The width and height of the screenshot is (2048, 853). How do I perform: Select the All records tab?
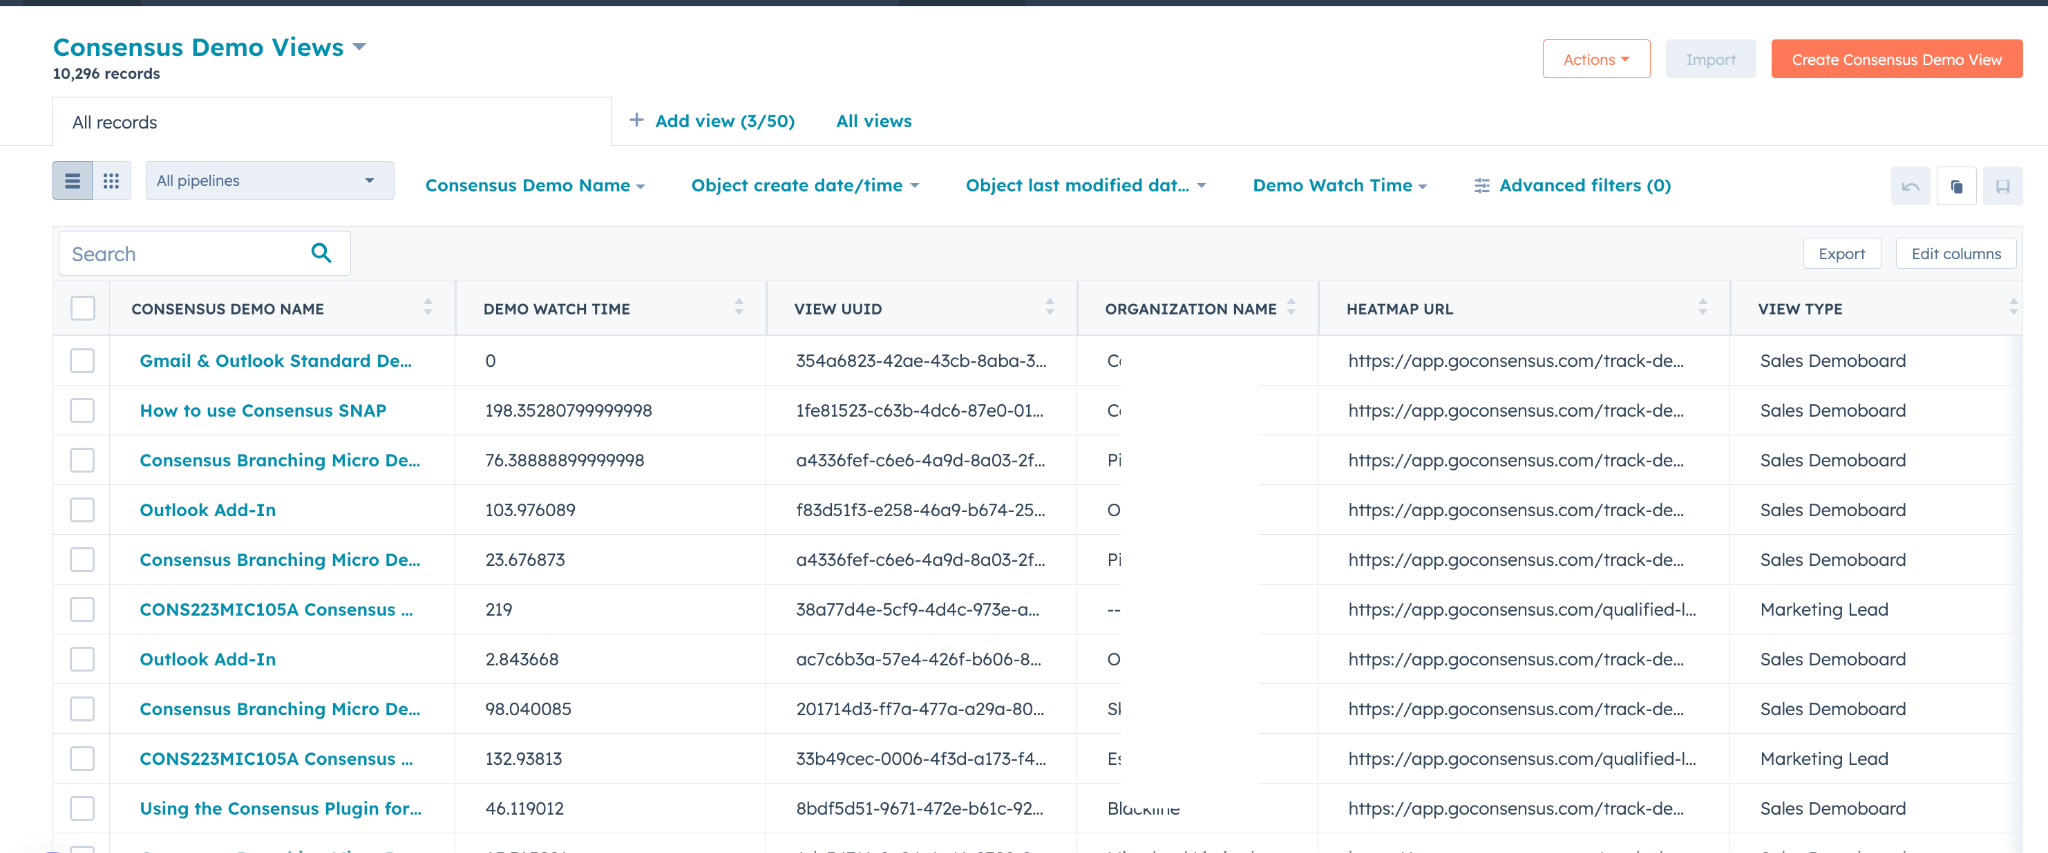pos(331,122)
